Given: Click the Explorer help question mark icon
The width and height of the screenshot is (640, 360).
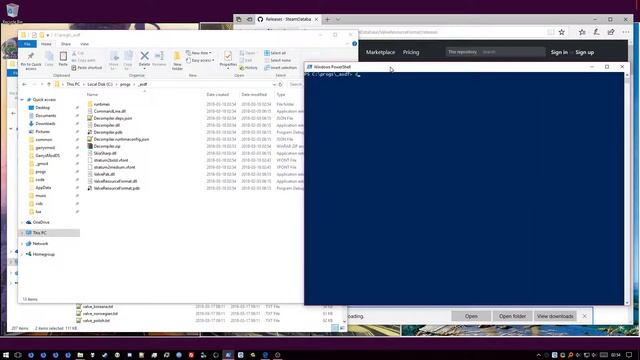Looking at the screenshot, I should tap(354, 44).
